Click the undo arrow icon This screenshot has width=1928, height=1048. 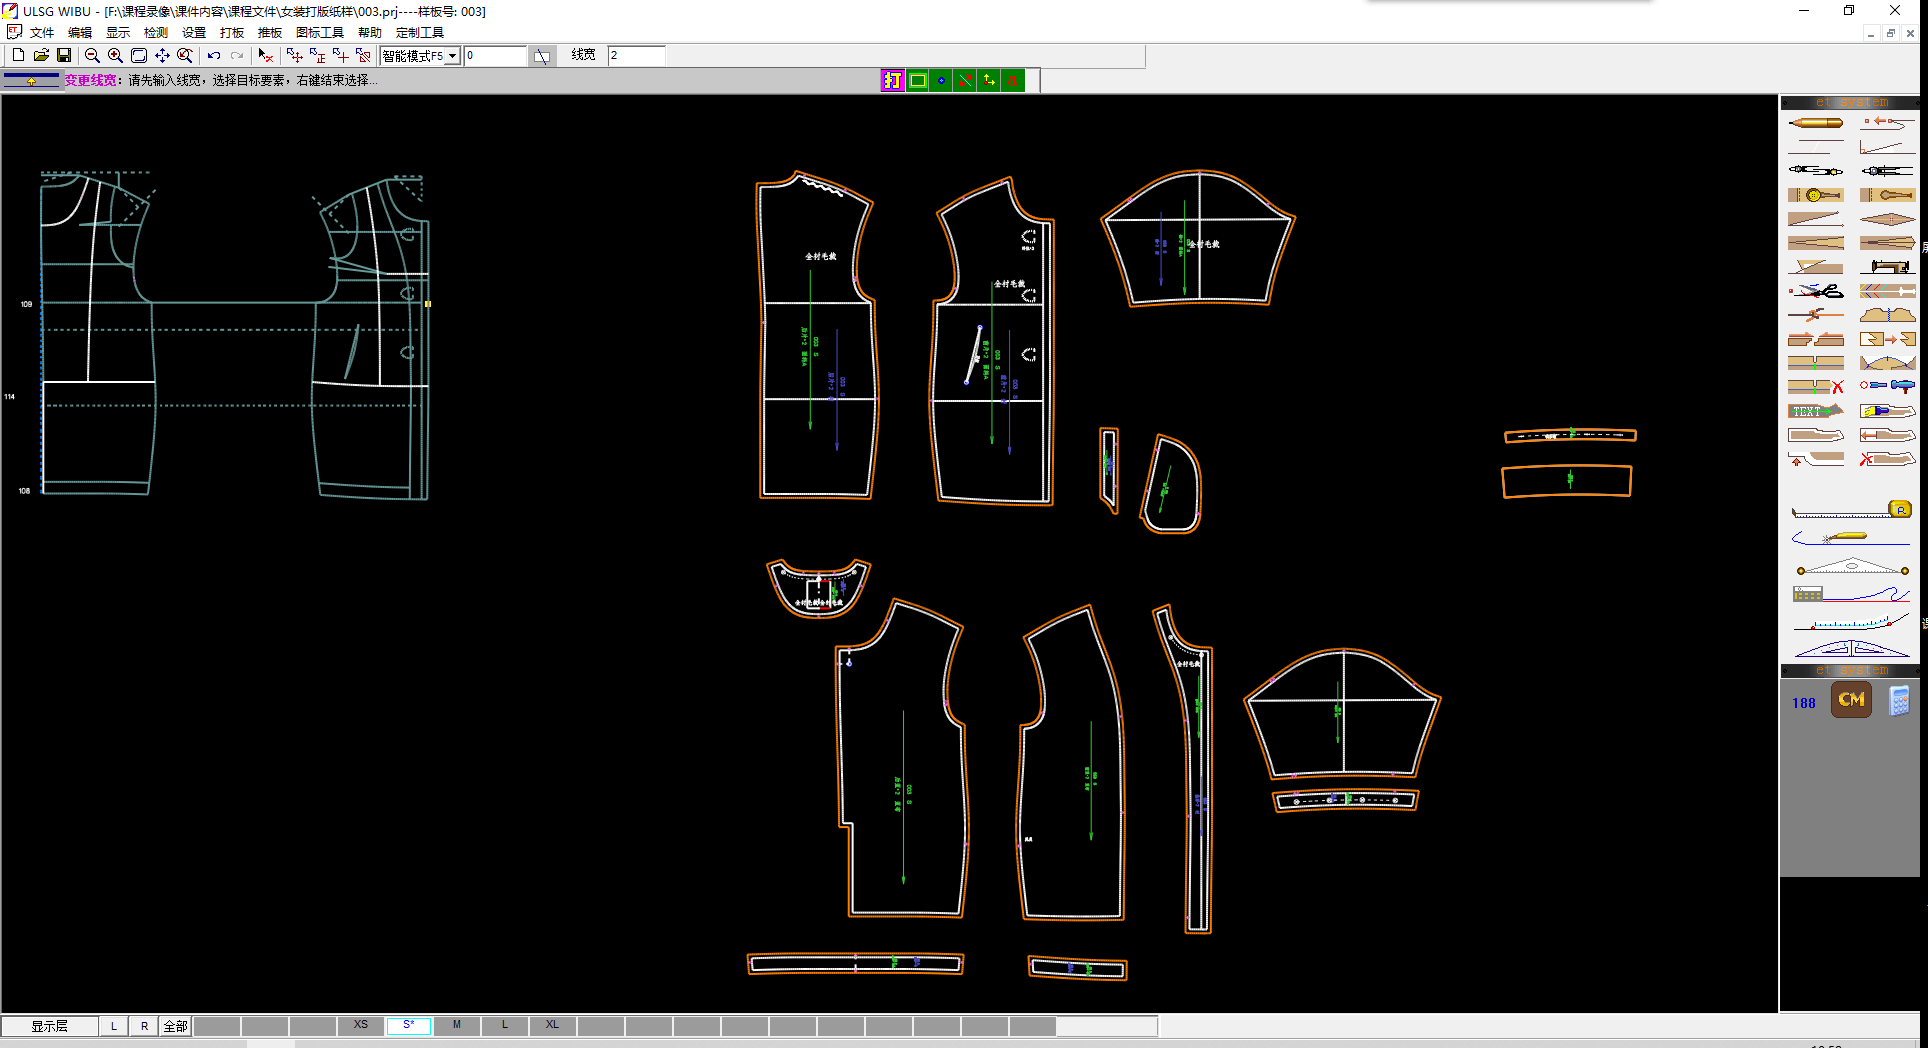click(x=214, y=55)
